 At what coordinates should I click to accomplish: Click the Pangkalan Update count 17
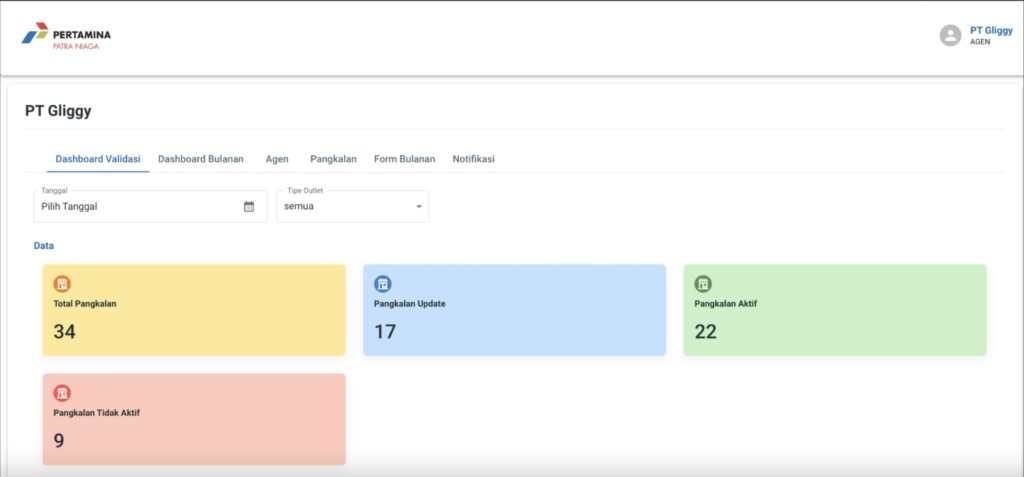click(x=386, y=332)
